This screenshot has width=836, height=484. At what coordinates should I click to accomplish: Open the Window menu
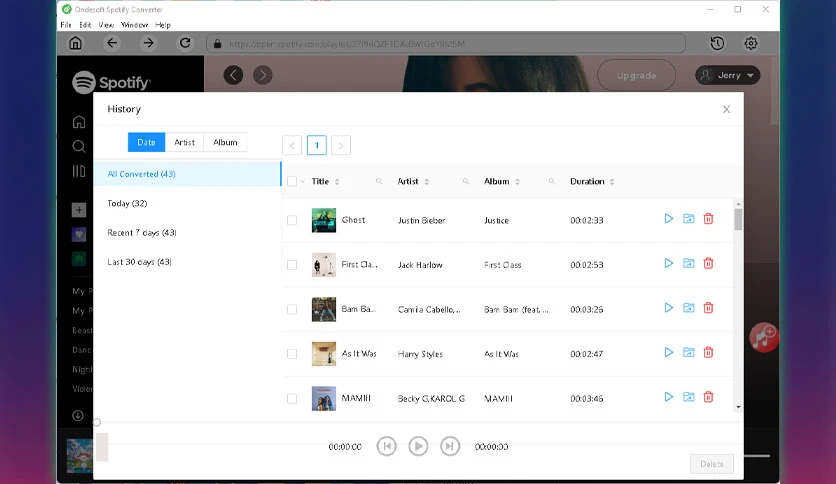click(x=134, y=25)
